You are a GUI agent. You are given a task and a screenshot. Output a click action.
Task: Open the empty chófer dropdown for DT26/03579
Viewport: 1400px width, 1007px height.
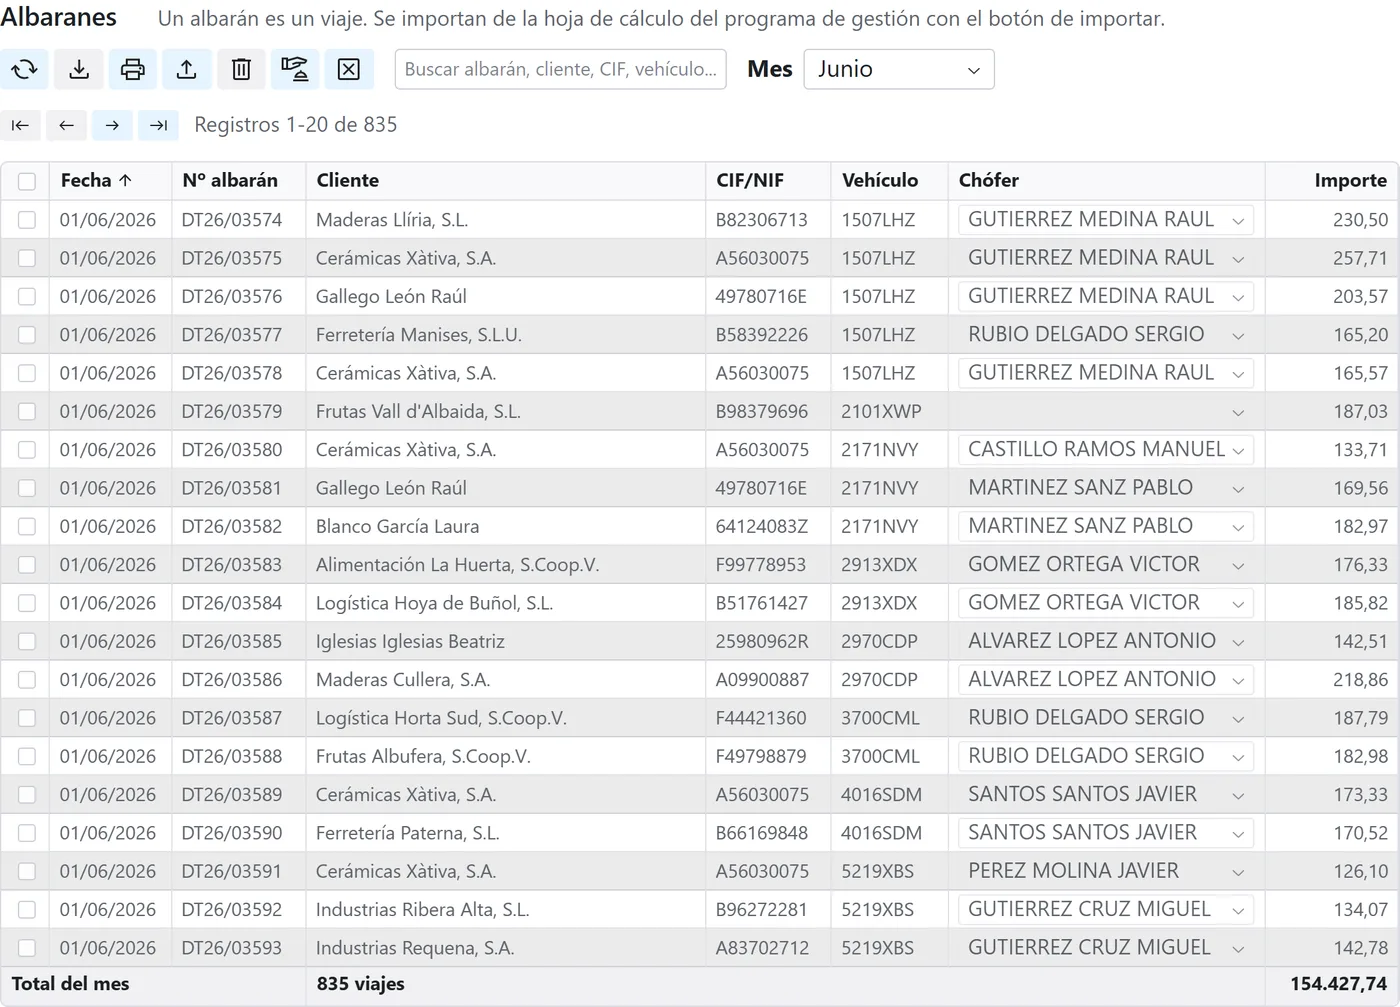[1106, 412]
